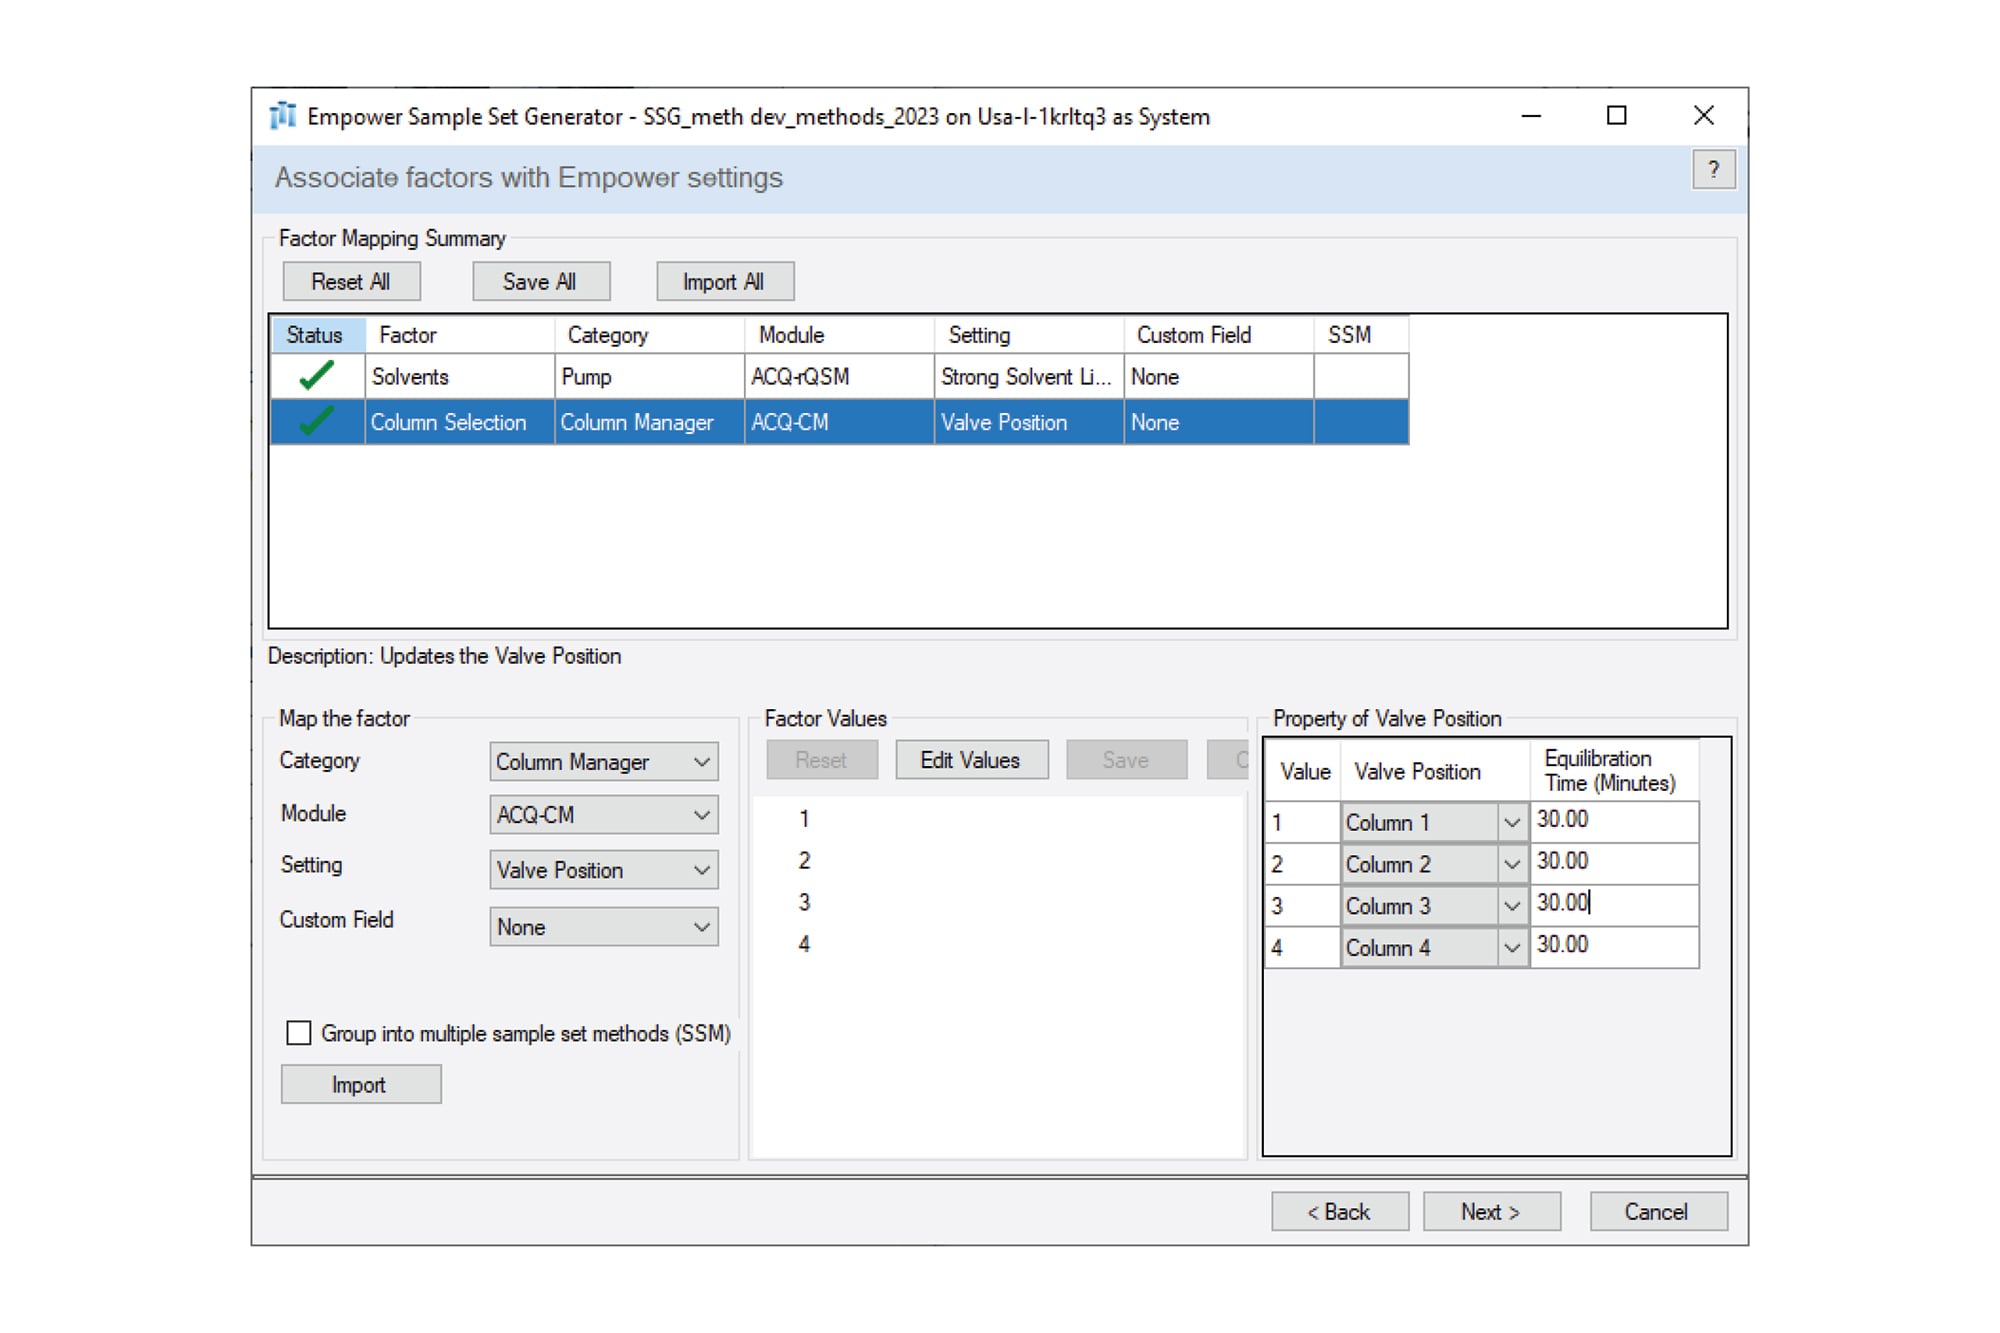Click the Empower logo in the title bar

(x=283, y=115)
